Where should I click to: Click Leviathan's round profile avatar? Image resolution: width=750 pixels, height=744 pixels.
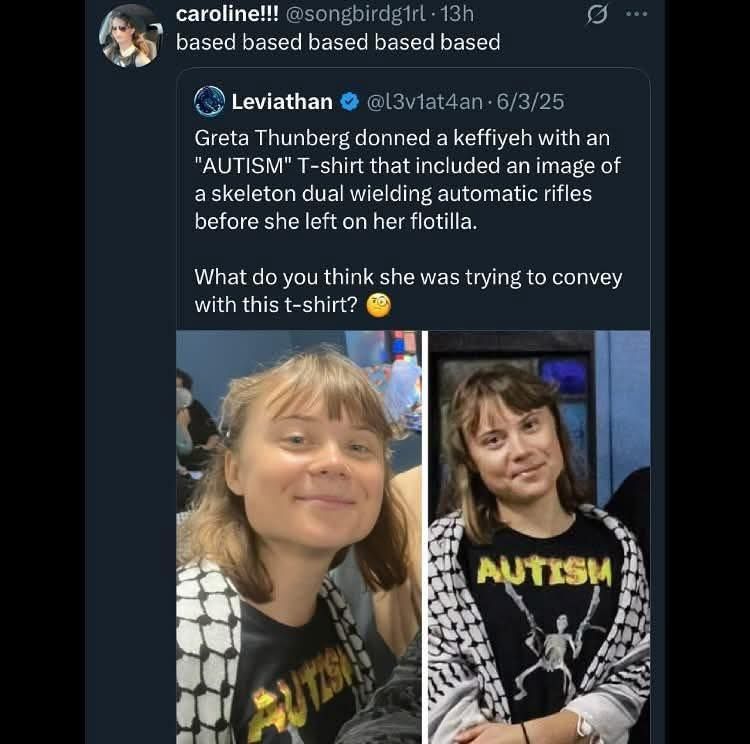pos(209,101)
